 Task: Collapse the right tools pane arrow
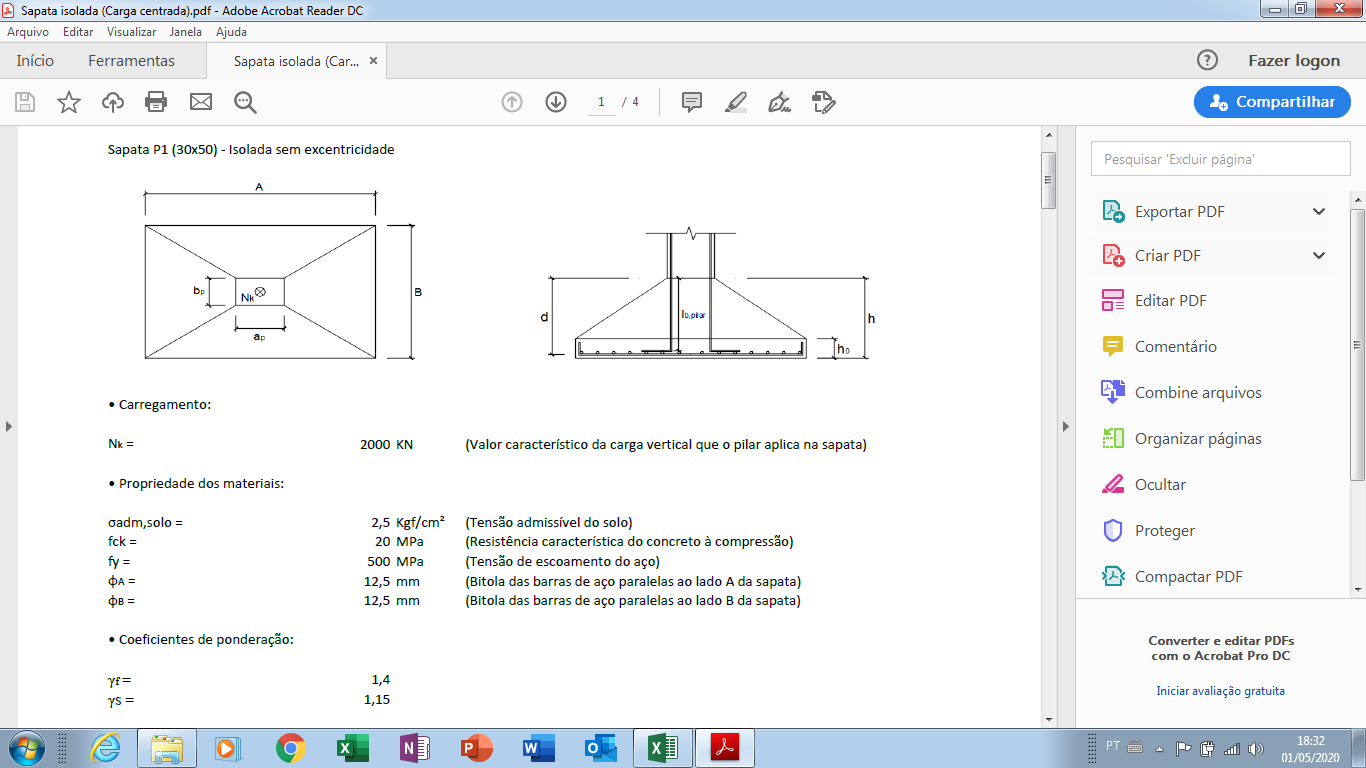(1066, 426)
